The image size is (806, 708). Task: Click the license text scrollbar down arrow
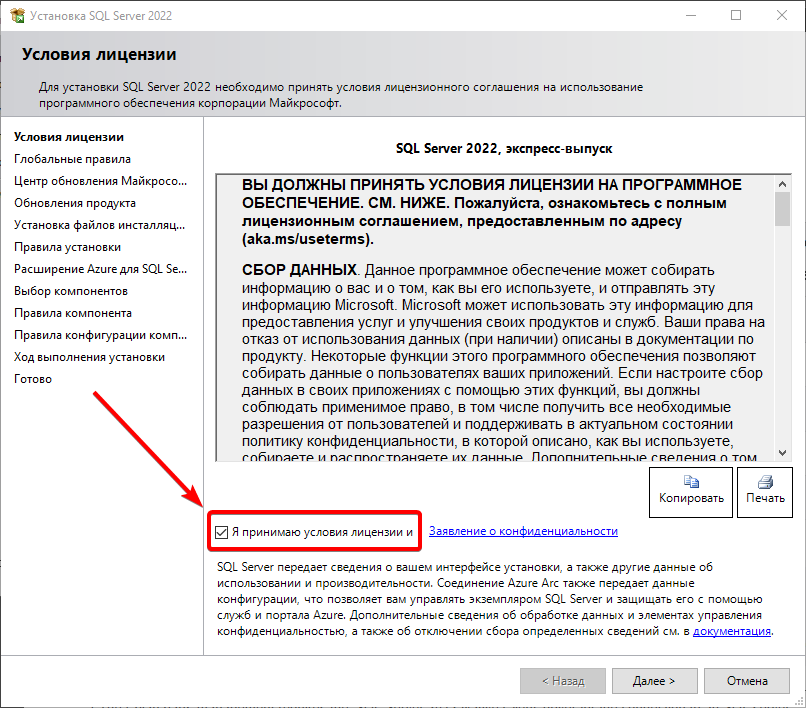[x=782, y=450]
